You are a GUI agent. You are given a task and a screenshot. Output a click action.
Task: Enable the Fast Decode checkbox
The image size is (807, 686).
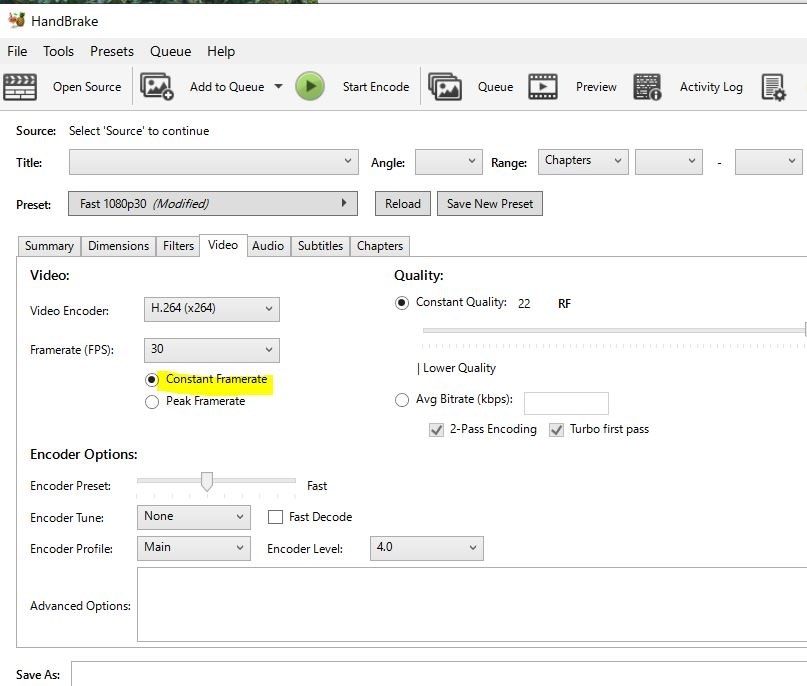pos(275,517)
